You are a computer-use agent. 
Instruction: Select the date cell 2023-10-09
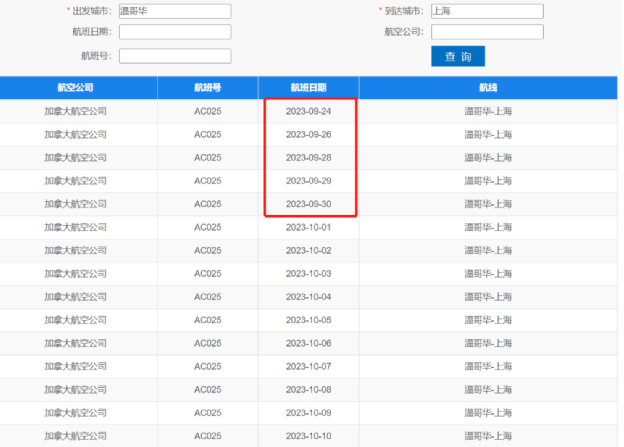(x=308, y=413)
